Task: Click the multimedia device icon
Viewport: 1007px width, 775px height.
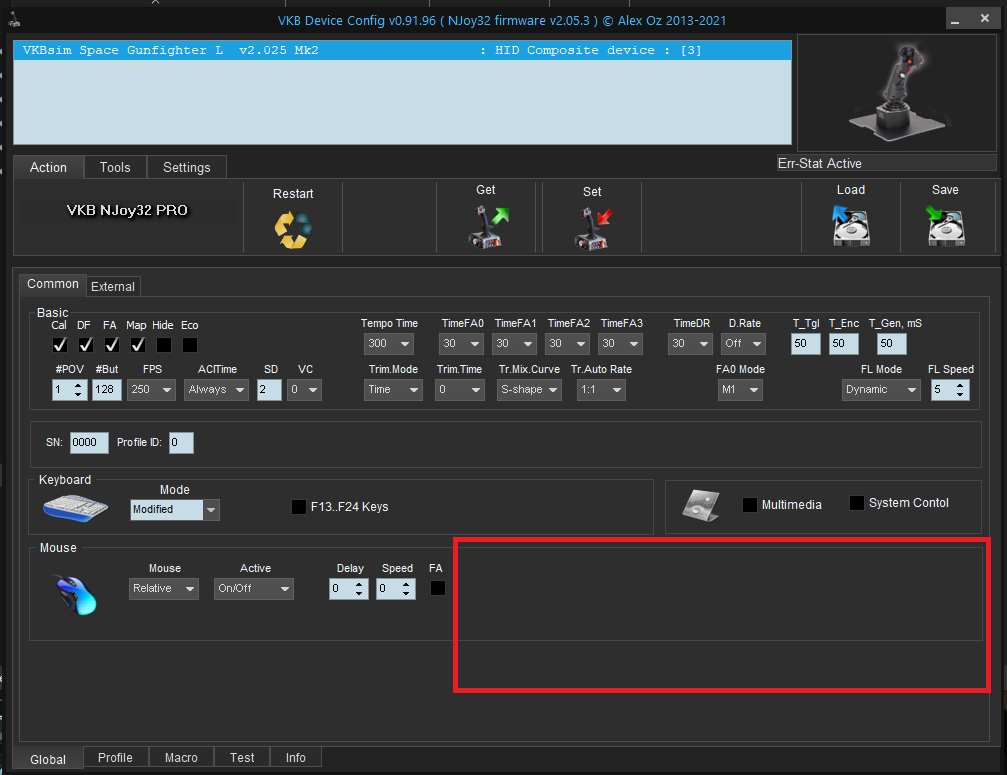Action: pyautogui.click(x=701, y=505)
